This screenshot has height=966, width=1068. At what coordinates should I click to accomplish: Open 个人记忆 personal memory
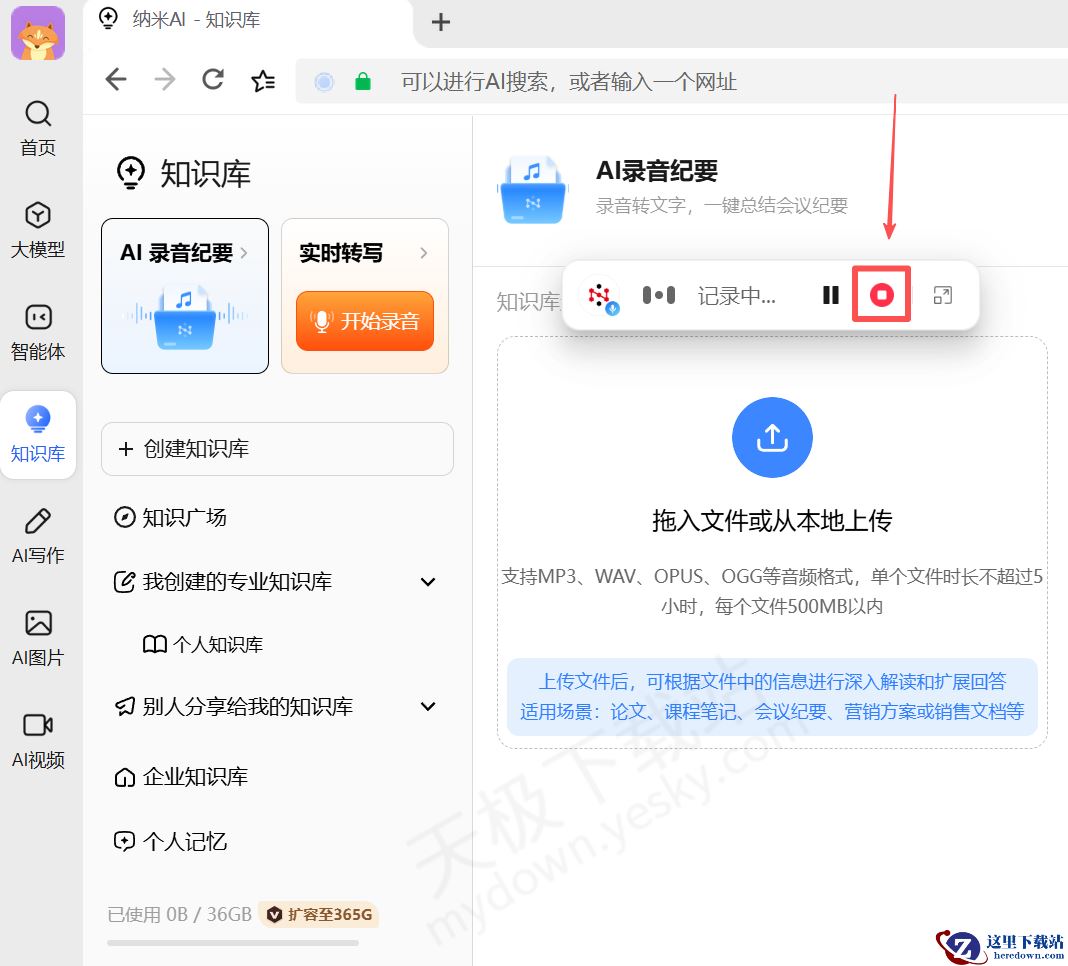click(x=185, y=841)
